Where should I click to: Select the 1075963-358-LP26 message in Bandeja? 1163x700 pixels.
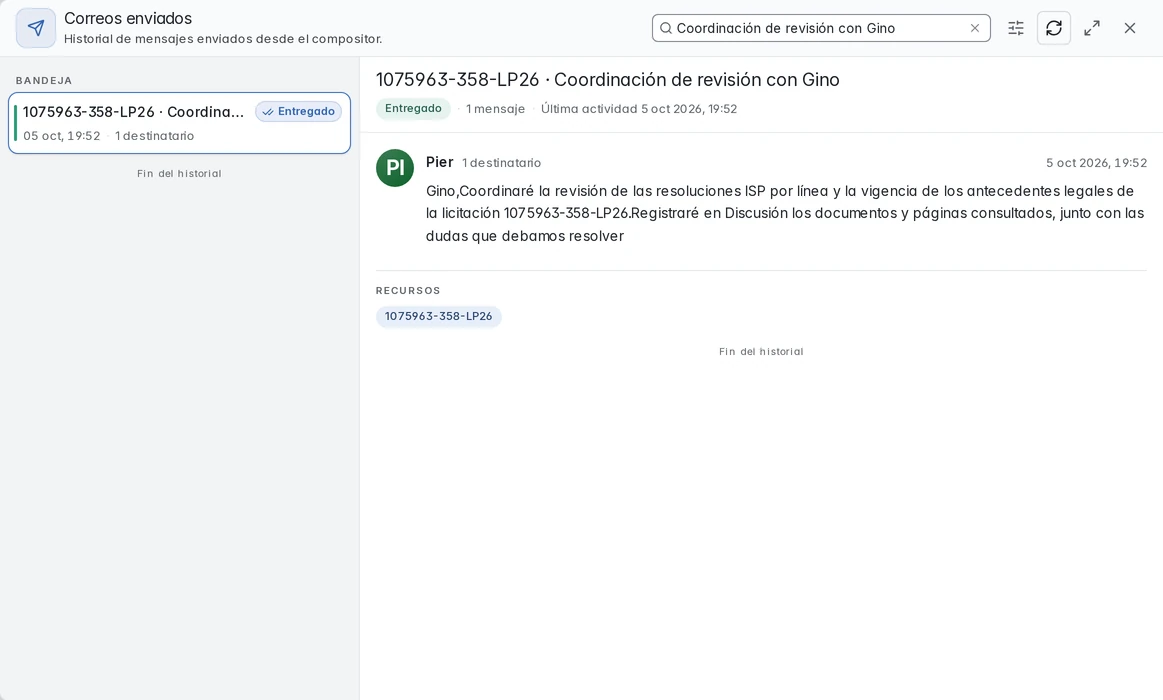179,123
